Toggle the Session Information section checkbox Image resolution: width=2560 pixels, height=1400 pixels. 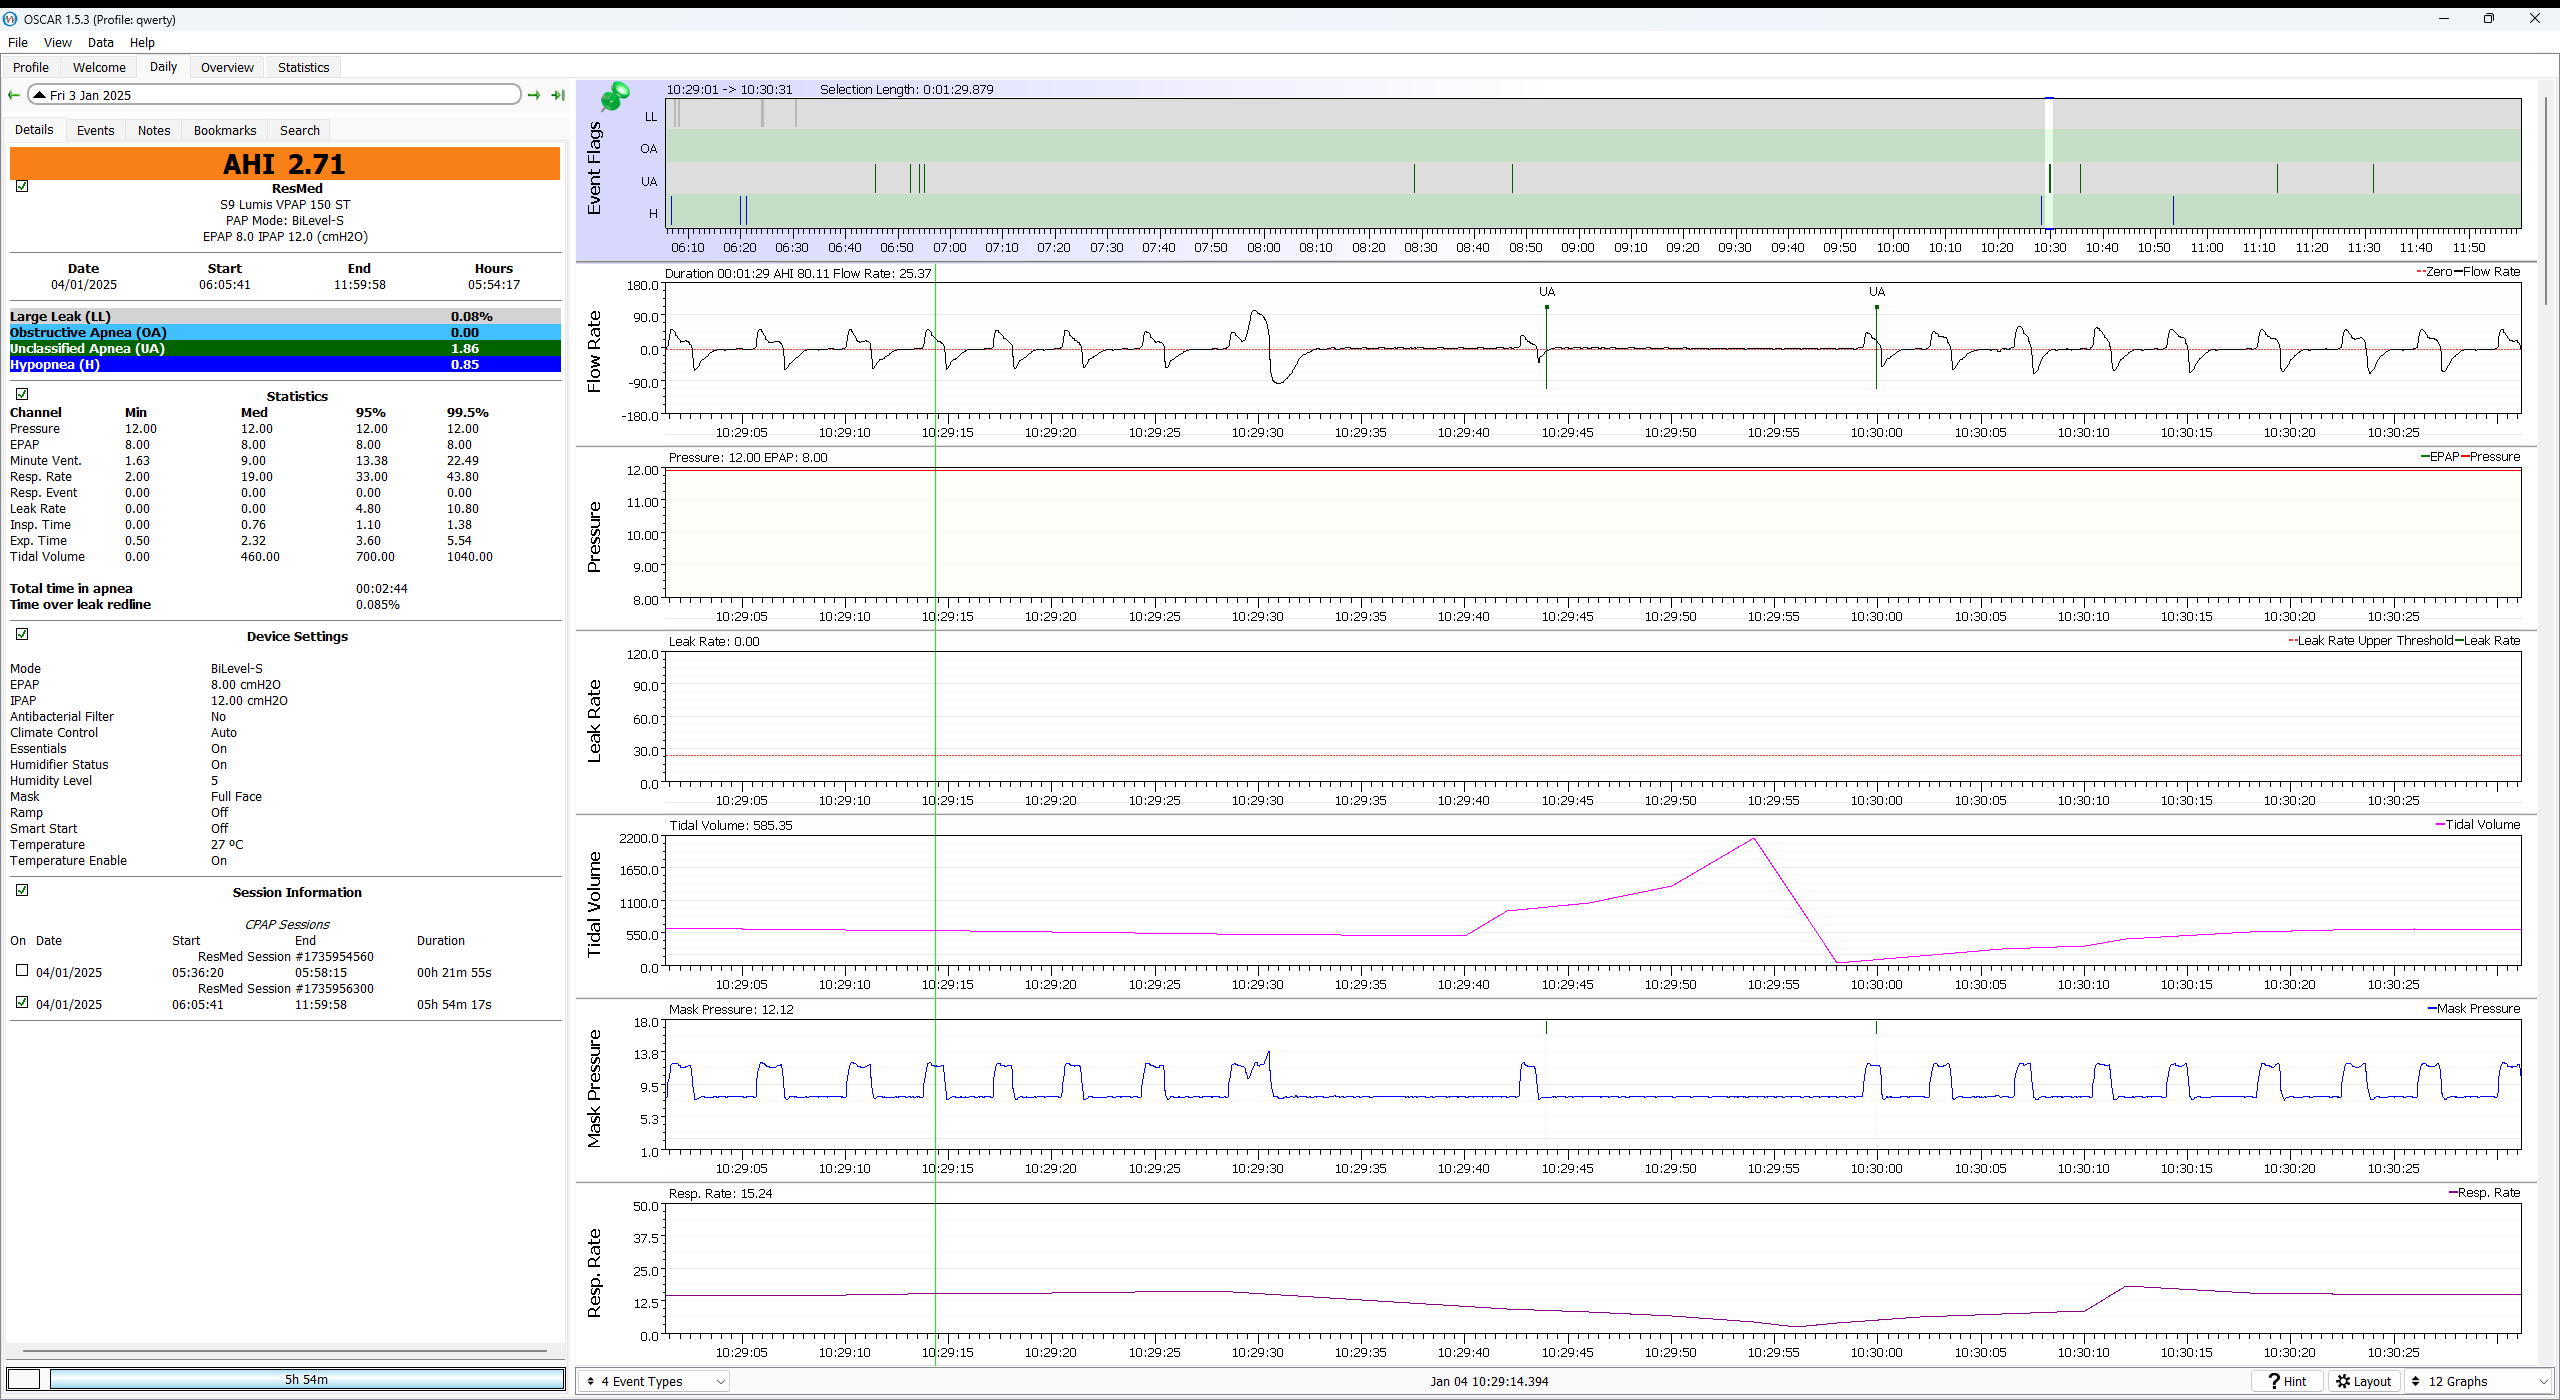[22, 890]
